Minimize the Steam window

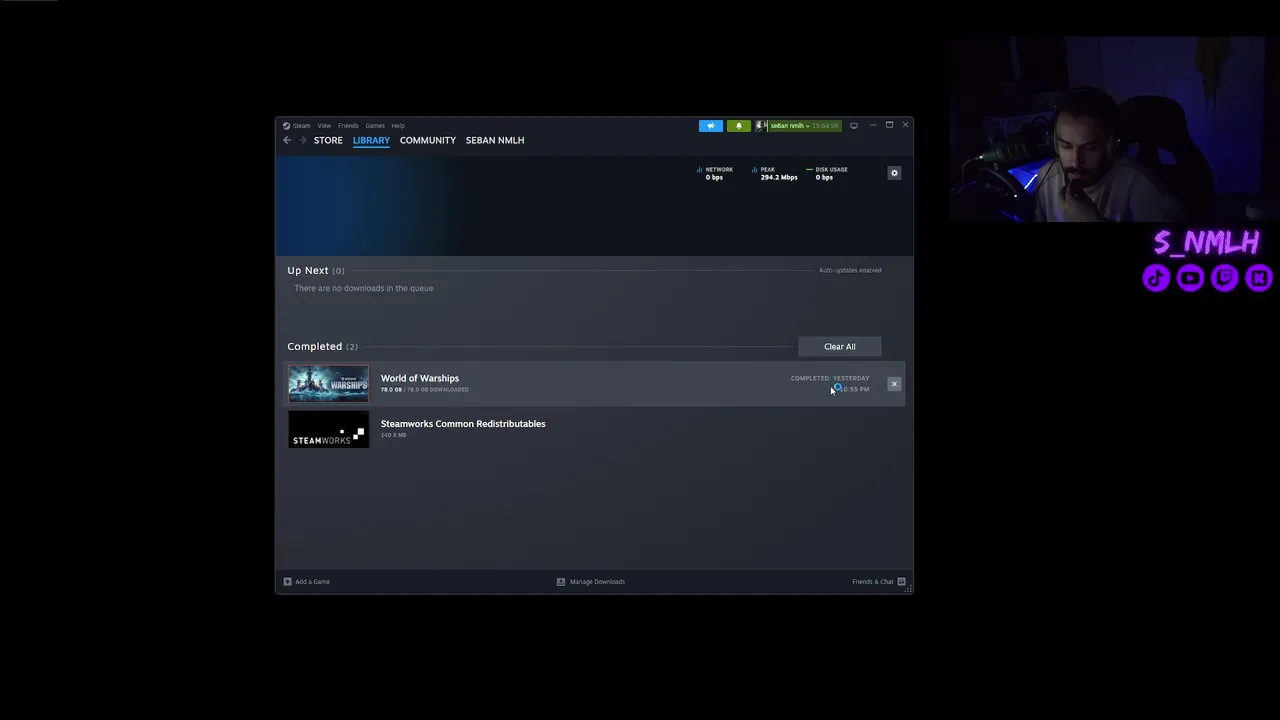(x=873, y=126)
